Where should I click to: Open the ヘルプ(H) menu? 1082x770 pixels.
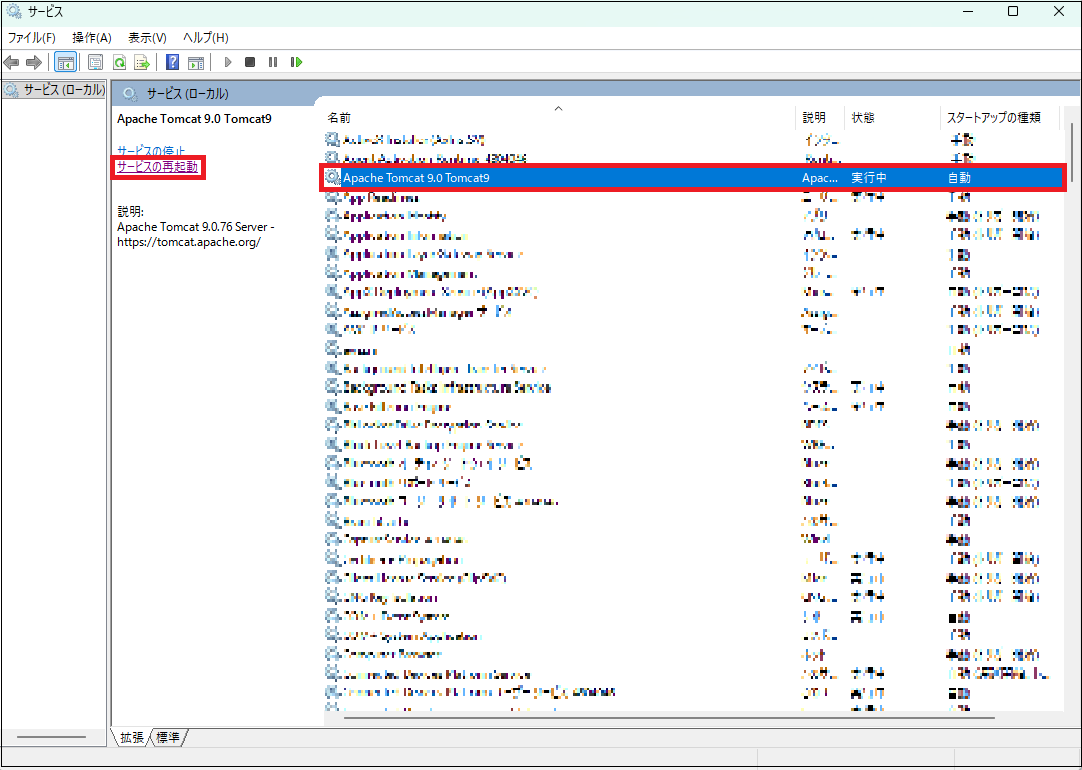pos(206,37)
